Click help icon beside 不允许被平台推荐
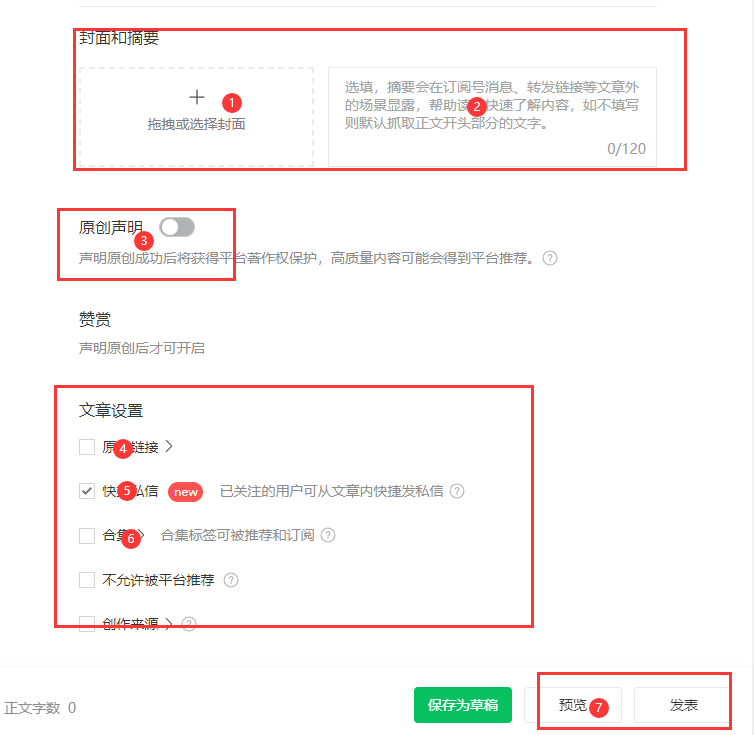This screenshot has height=735, width=754. pyautogui.click(x=231, y=580)
